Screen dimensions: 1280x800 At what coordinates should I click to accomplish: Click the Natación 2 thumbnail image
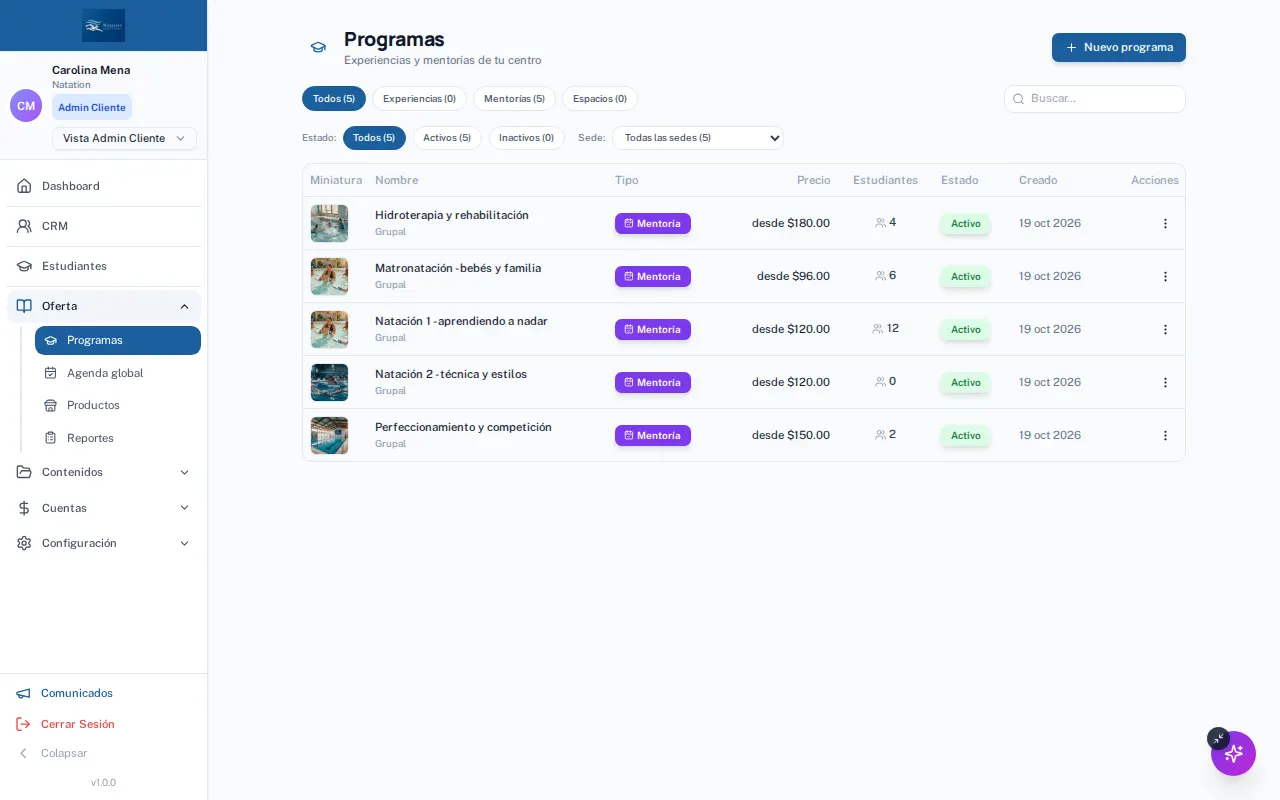click(329, 382)
